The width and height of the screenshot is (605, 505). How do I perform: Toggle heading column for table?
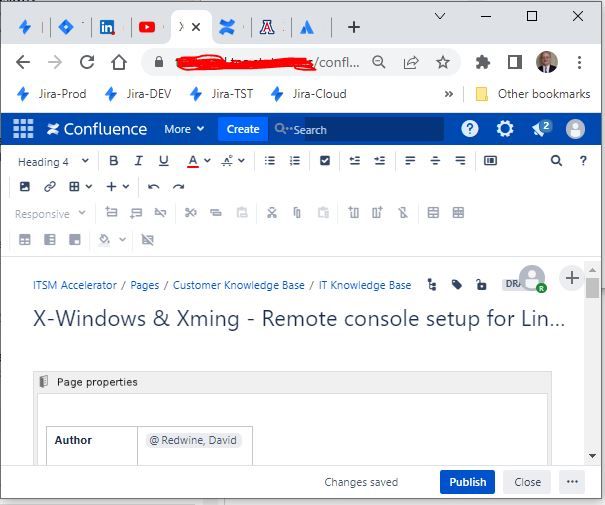coord(50,240)
